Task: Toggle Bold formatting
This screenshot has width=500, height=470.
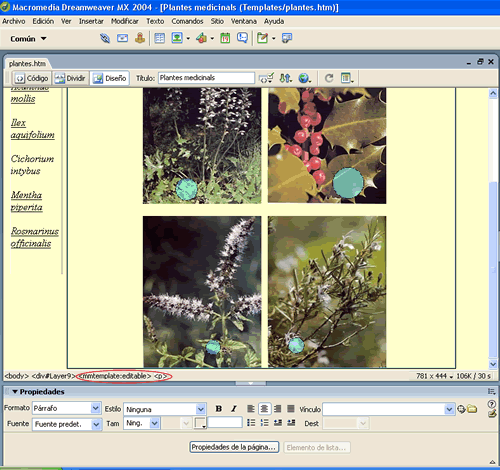Action: [219, 409]
